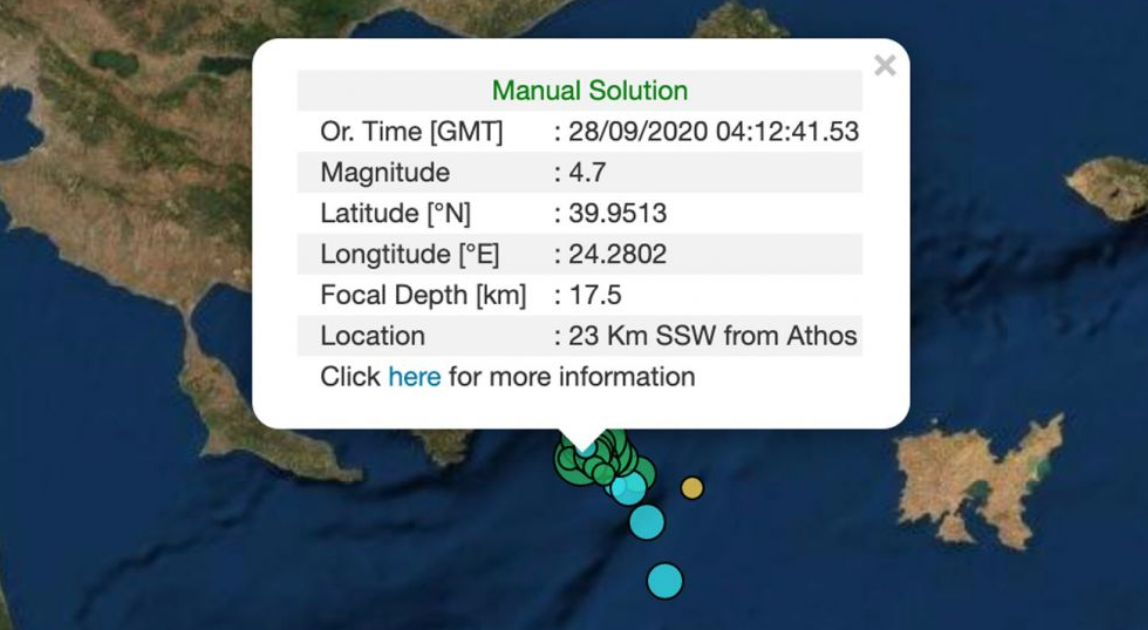
Task: Select the middle isolated cyan earthquake marker
Action: pos(647,522)
